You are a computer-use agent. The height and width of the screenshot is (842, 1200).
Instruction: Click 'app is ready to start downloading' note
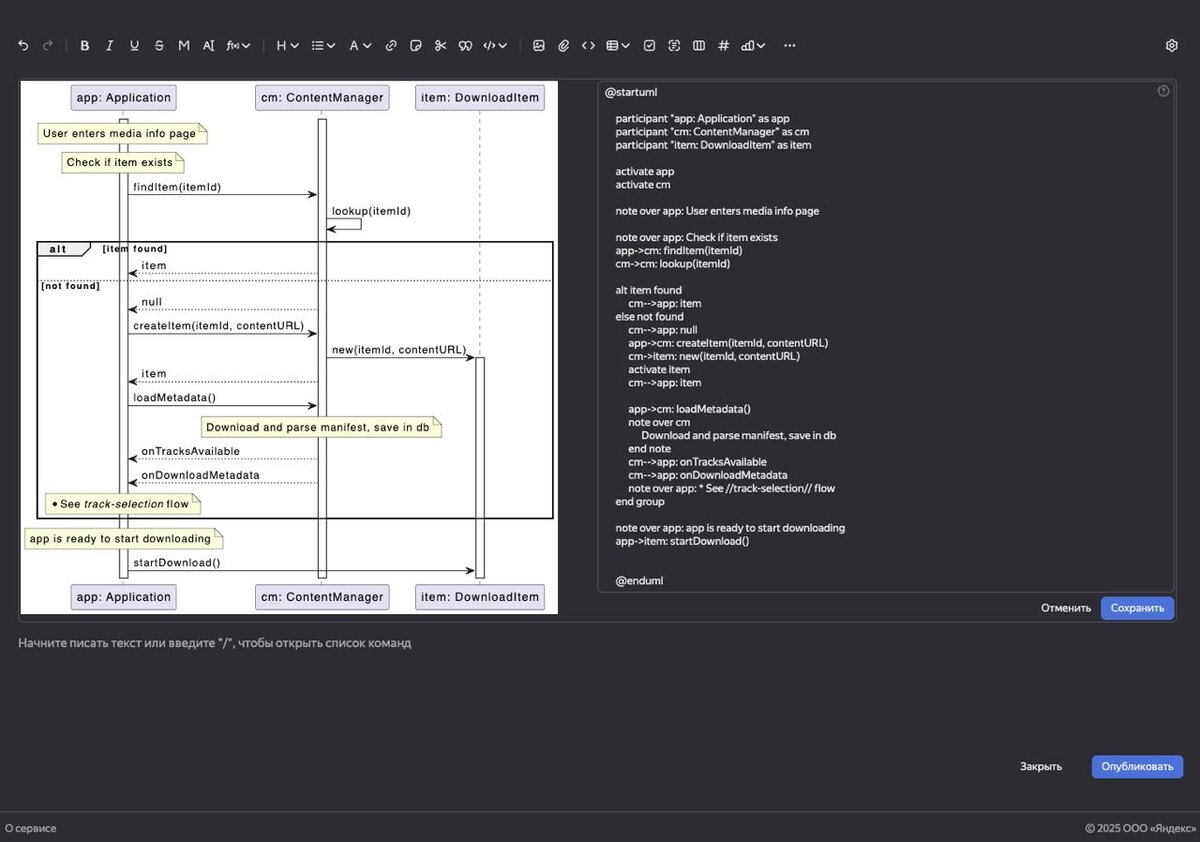pyautogui.click(x=123, y=538)
